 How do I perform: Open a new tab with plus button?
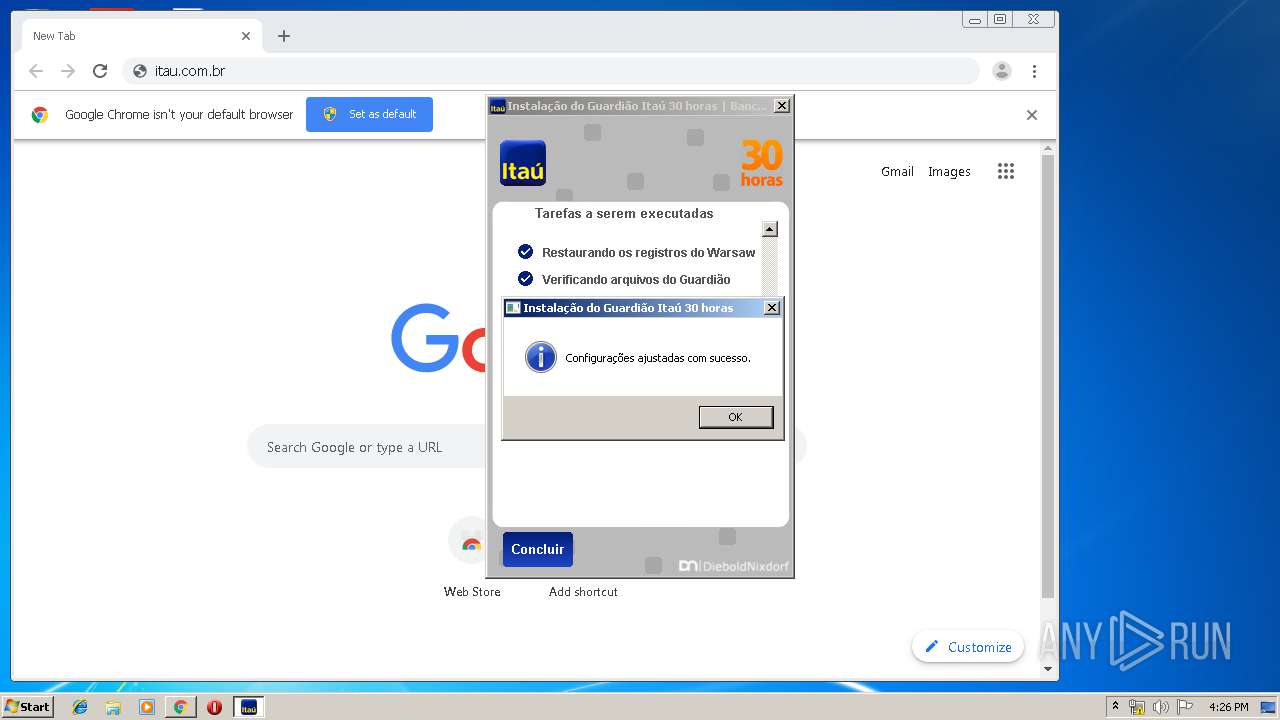pyautogui.click(x=284, y=36)
